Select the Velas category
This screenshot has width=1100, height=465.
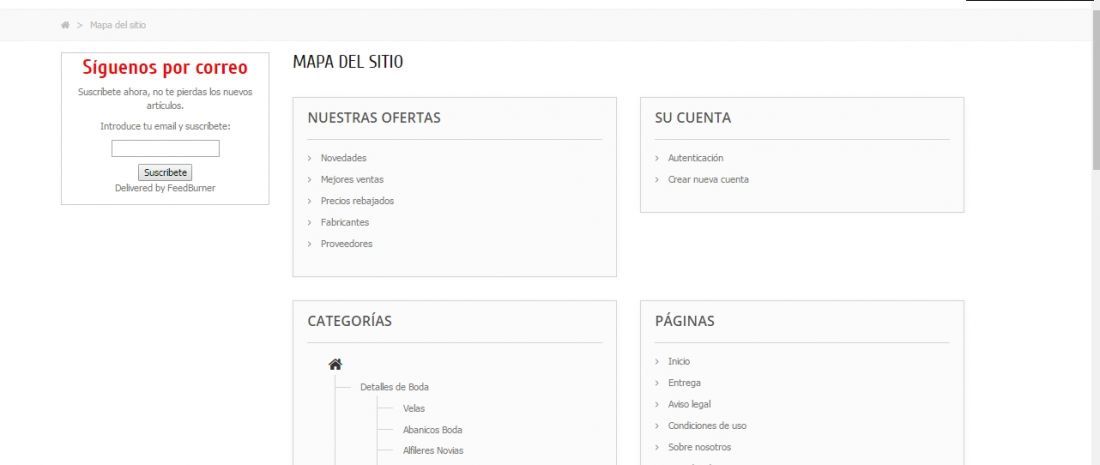coord(414,408)
